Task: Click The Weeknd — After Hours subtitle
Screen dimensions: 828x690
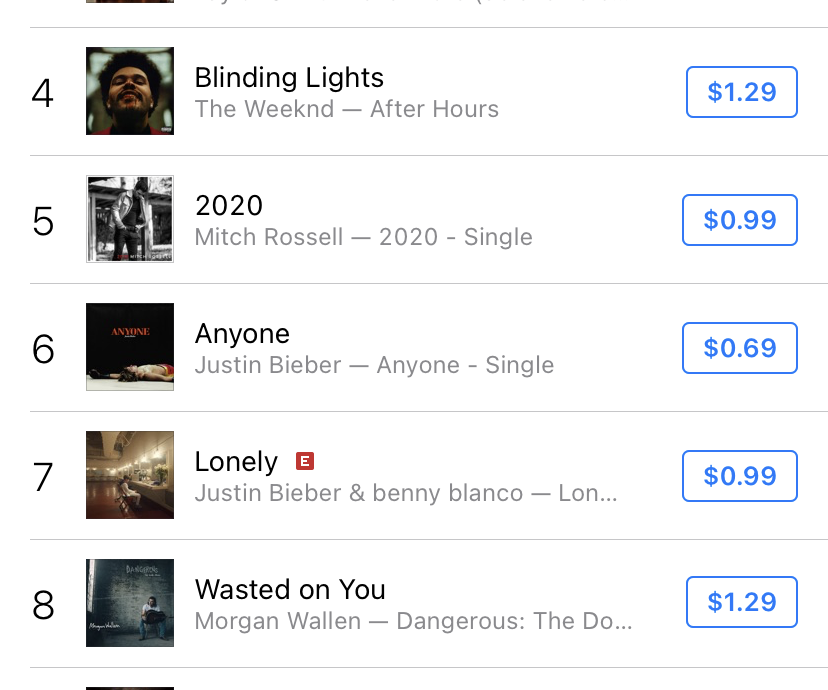Action: pos(346,109)
